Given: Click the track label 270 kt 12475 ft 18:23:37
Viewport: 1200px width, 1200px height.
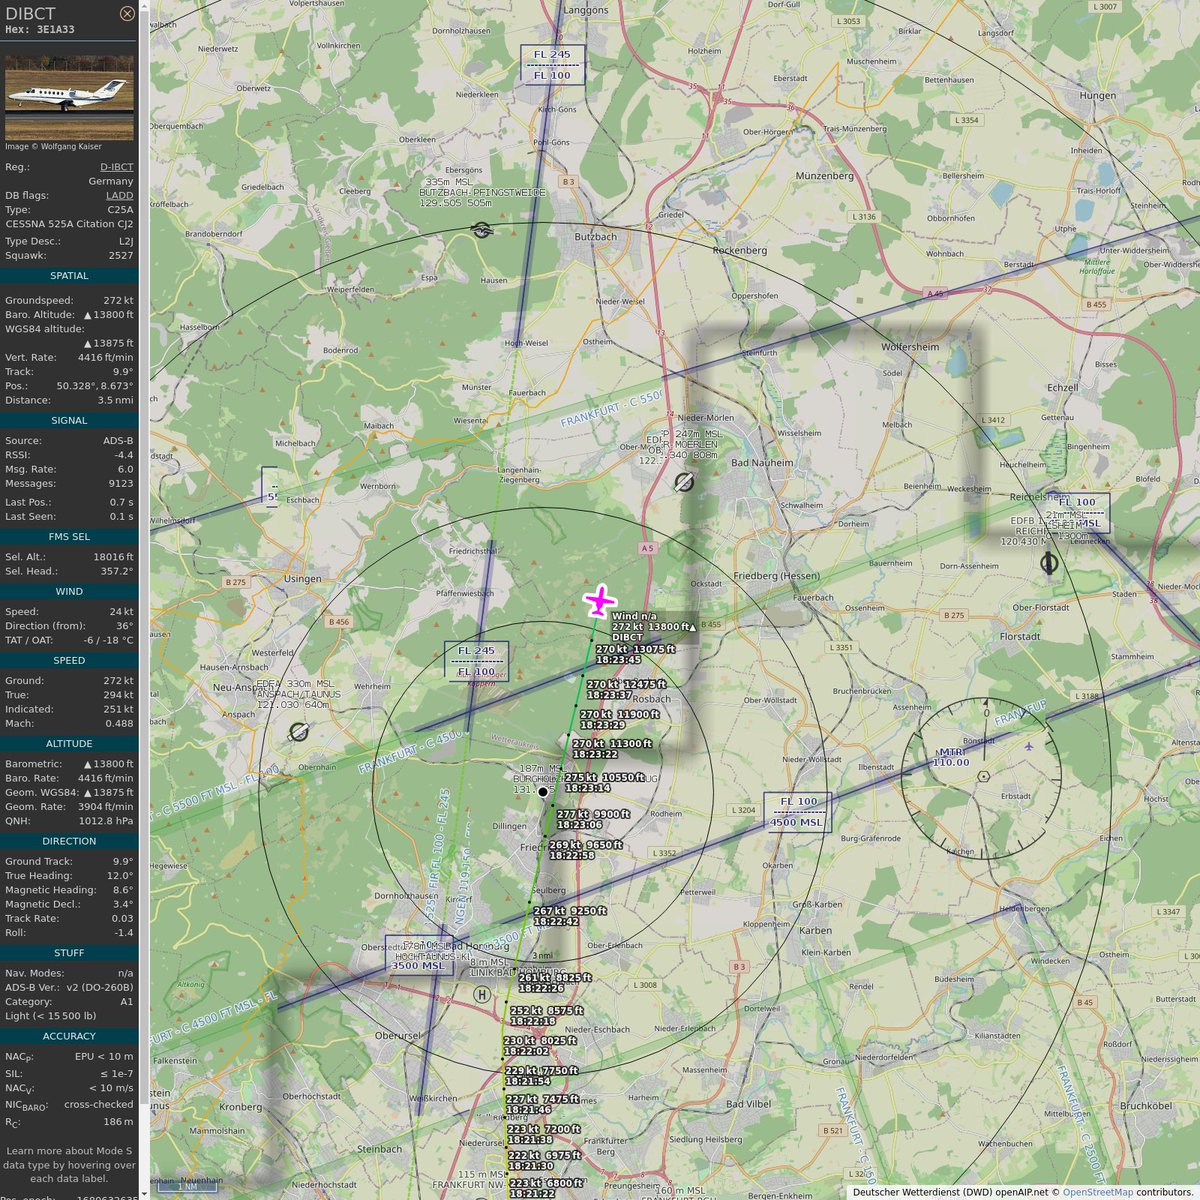Looking at the screenshot, I should pyautogui.click(x=626, y=690).
